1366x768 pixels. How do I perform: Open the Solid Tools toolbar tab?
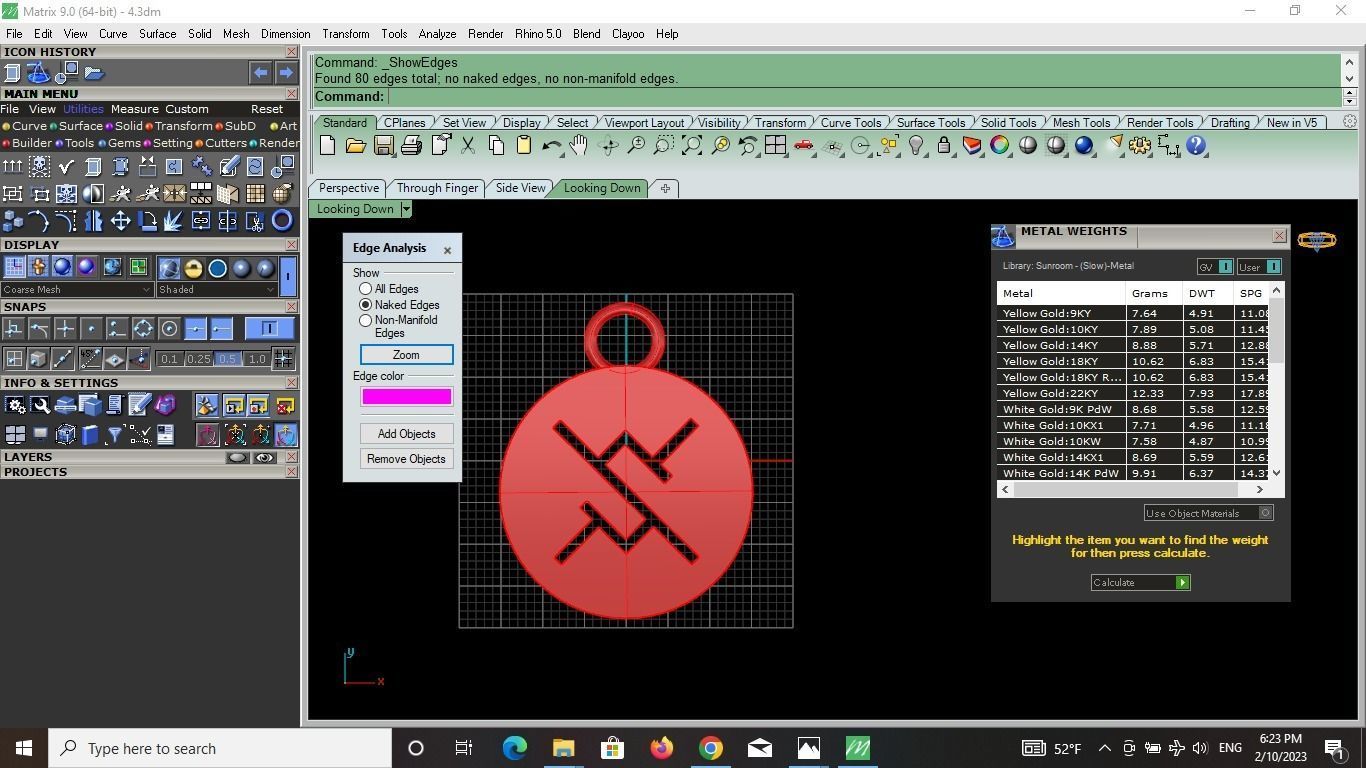(x=1008, y=123)
